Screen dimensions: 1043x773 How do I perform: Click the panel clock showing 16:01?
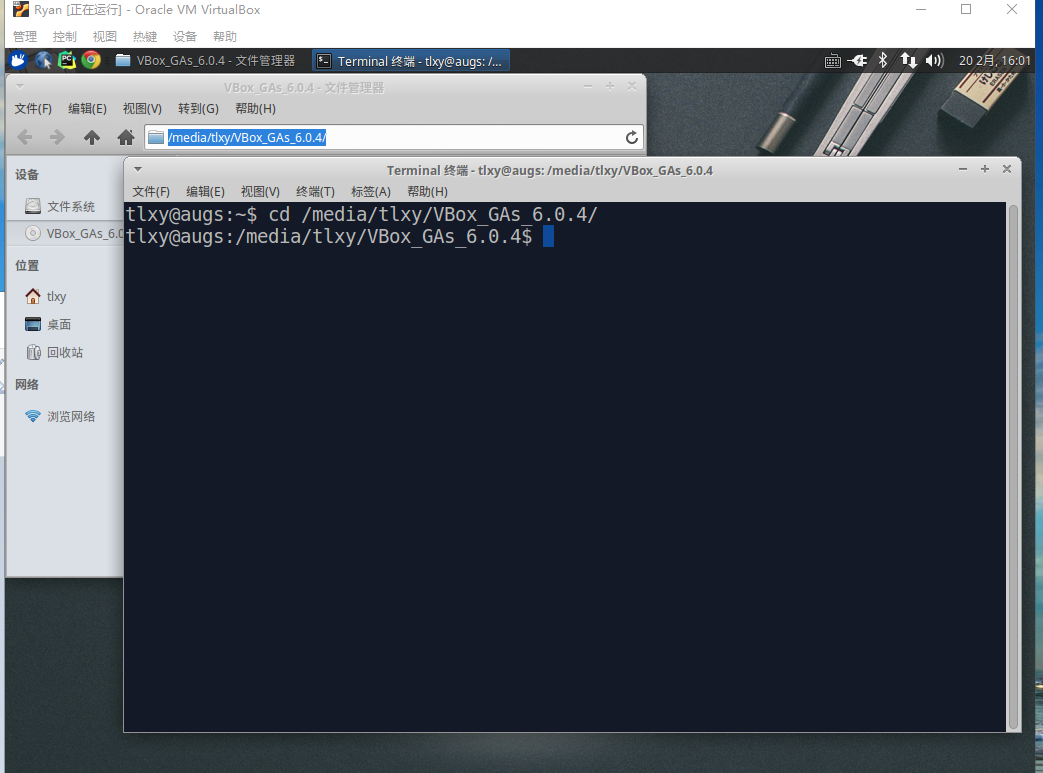point(994,61)
